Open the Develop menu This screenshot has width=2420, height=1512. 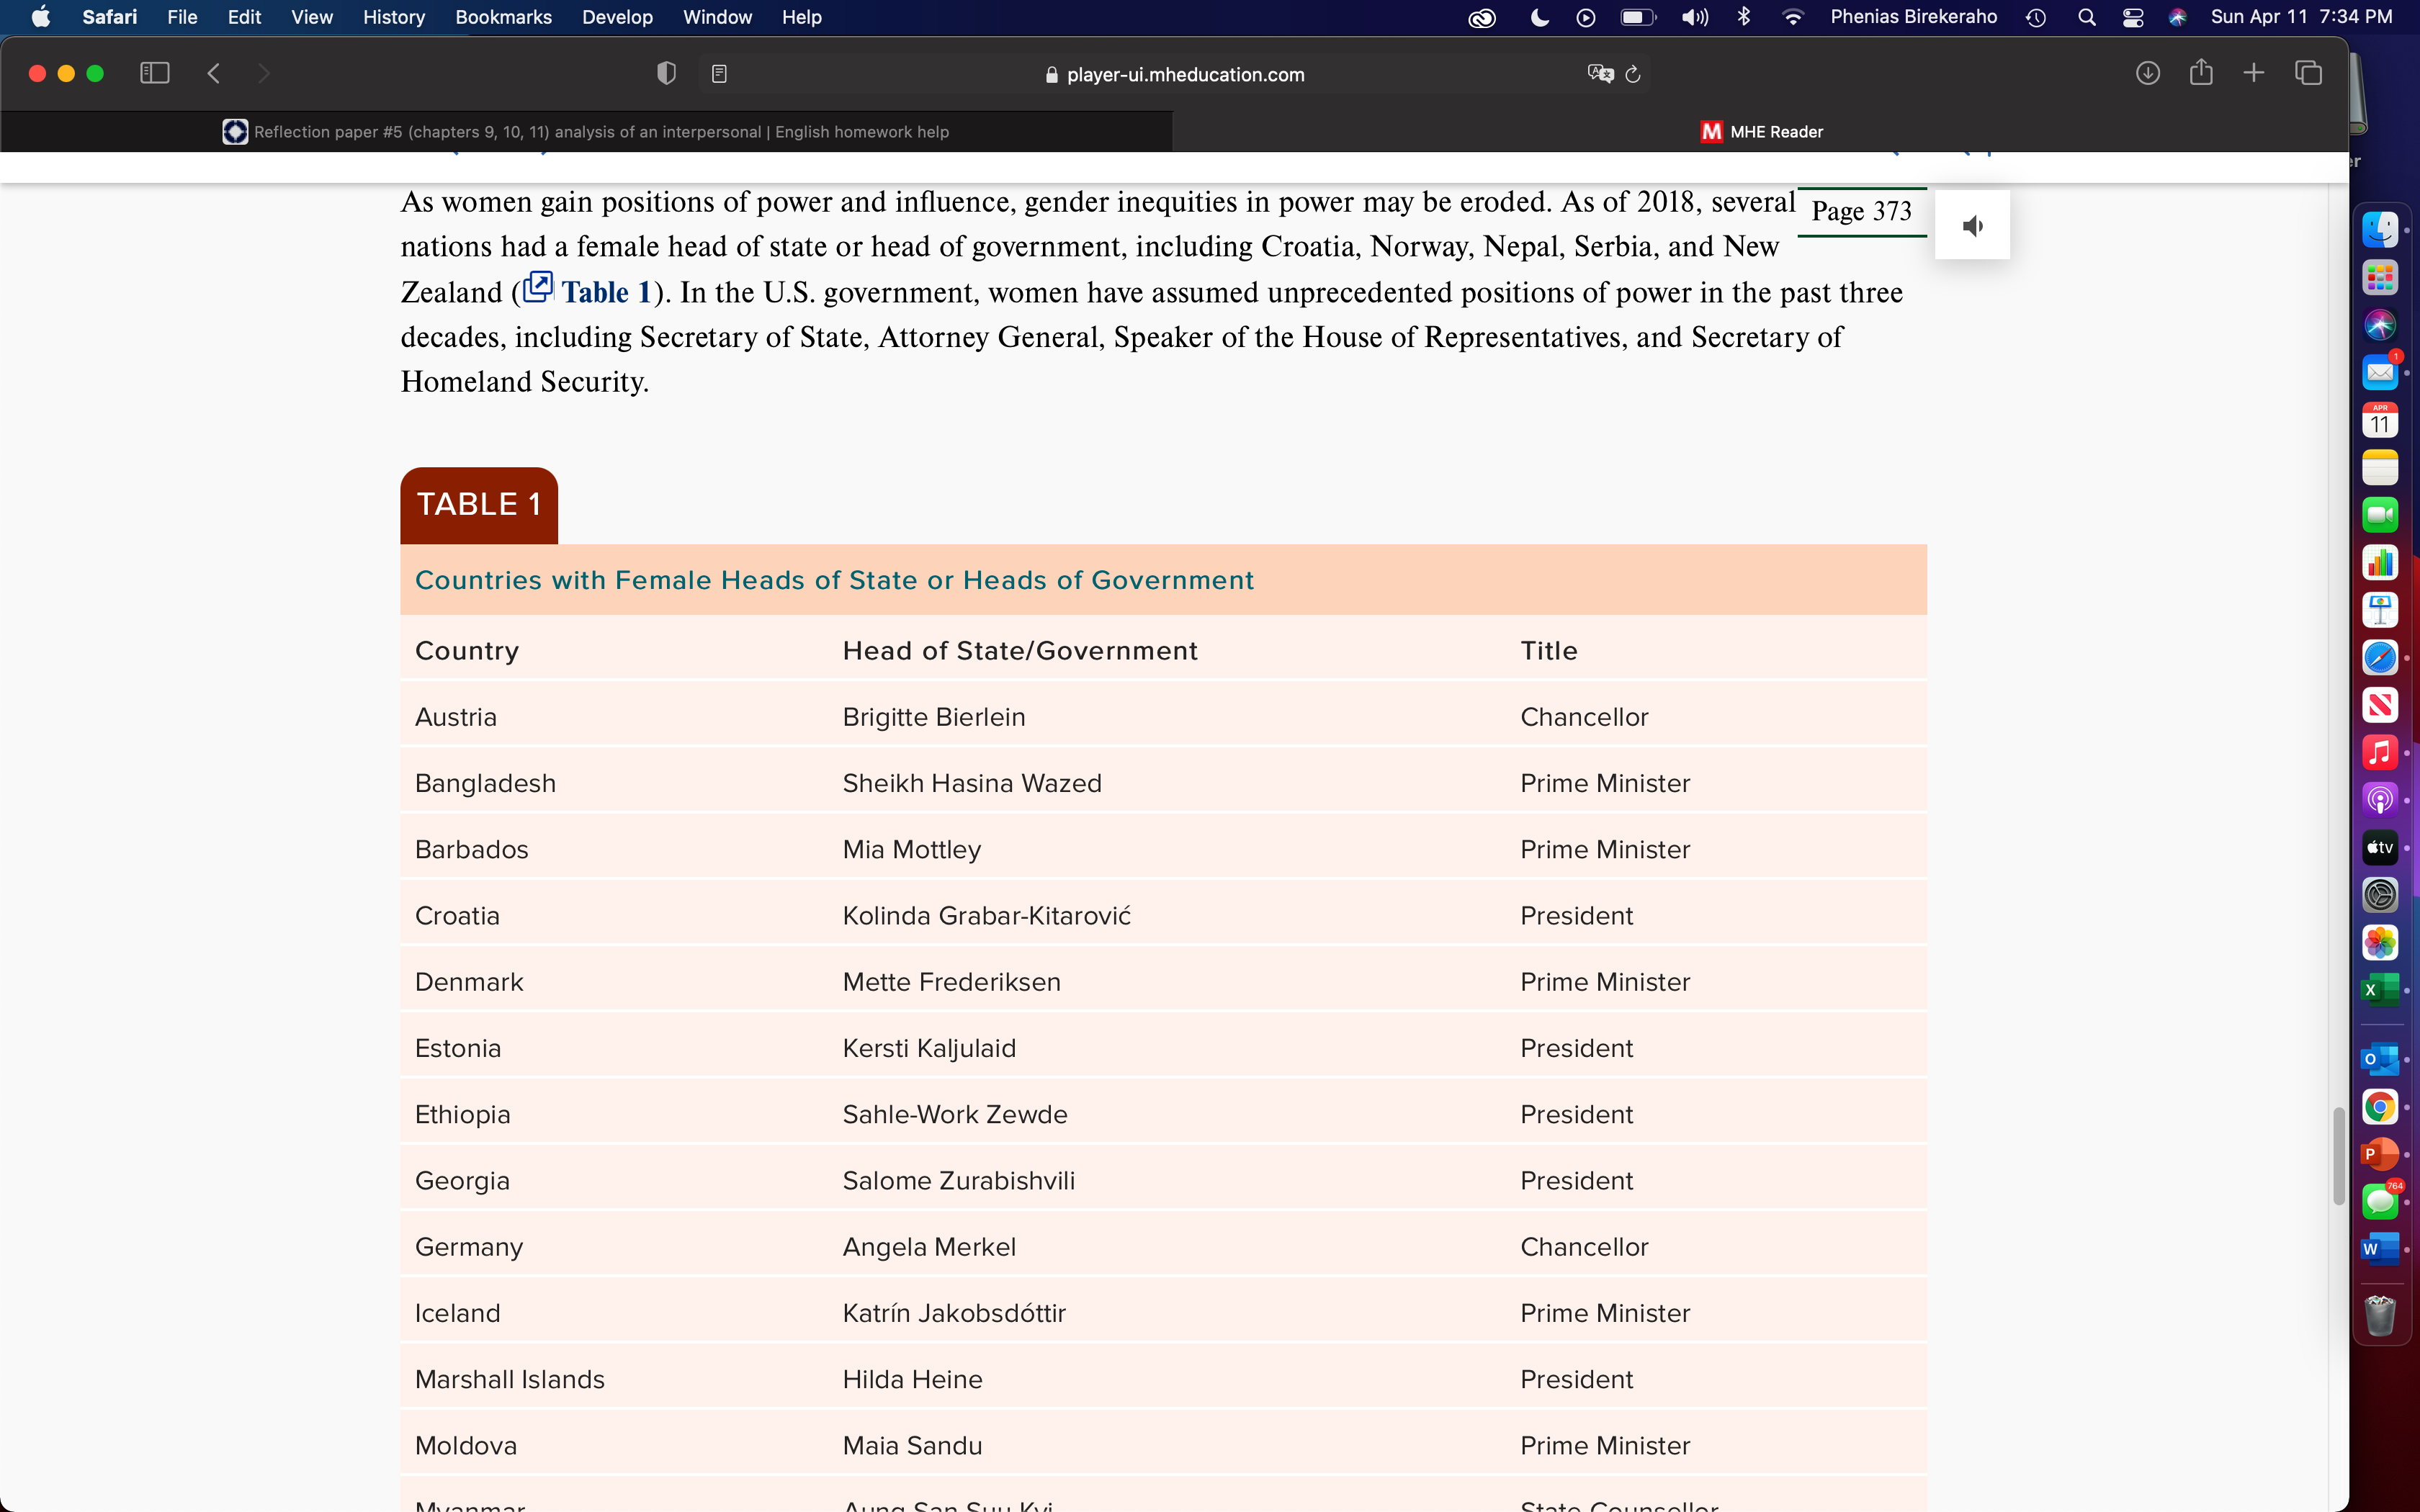tap(617, 17)
